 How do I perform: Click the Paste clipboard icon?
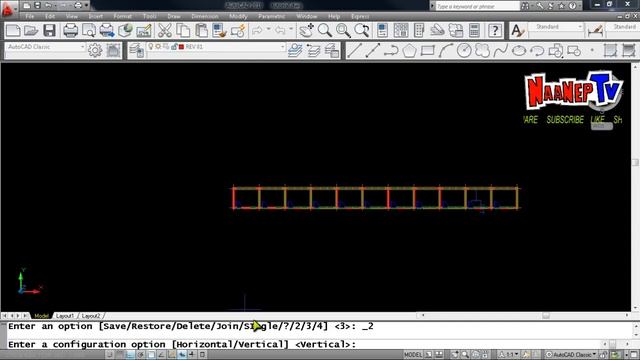[201, 31]
